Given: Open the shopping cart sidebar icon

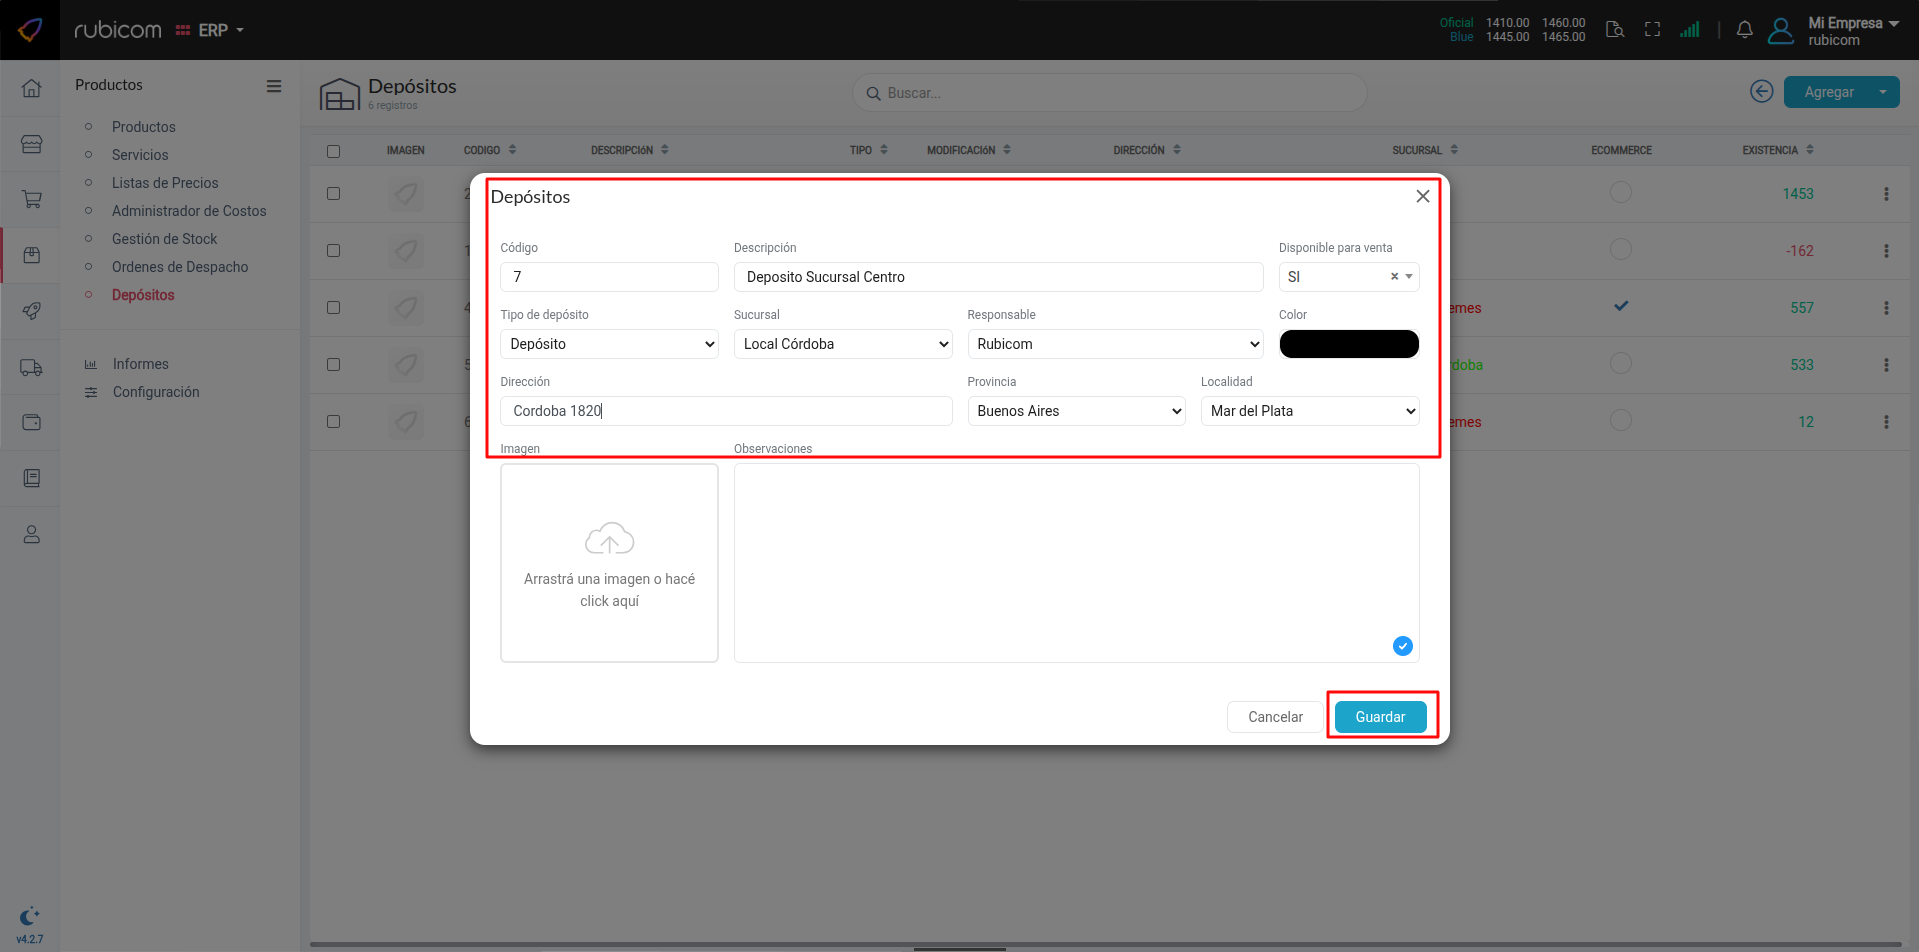Looking at the screenshot, I should (x=31, y=200).
